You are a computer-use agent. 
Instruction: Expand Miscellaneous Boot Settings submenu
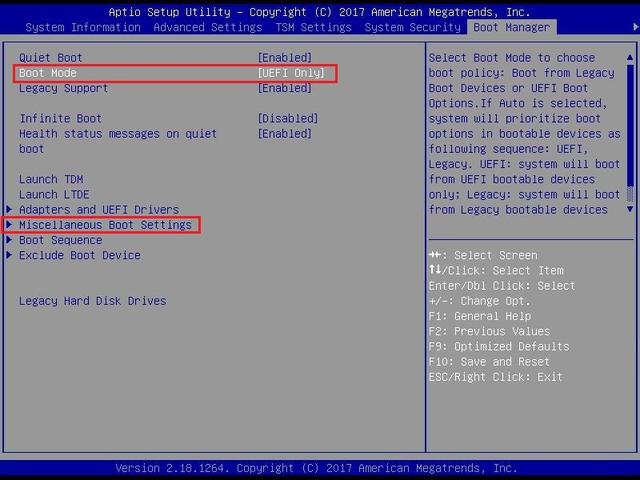[105, 225]
